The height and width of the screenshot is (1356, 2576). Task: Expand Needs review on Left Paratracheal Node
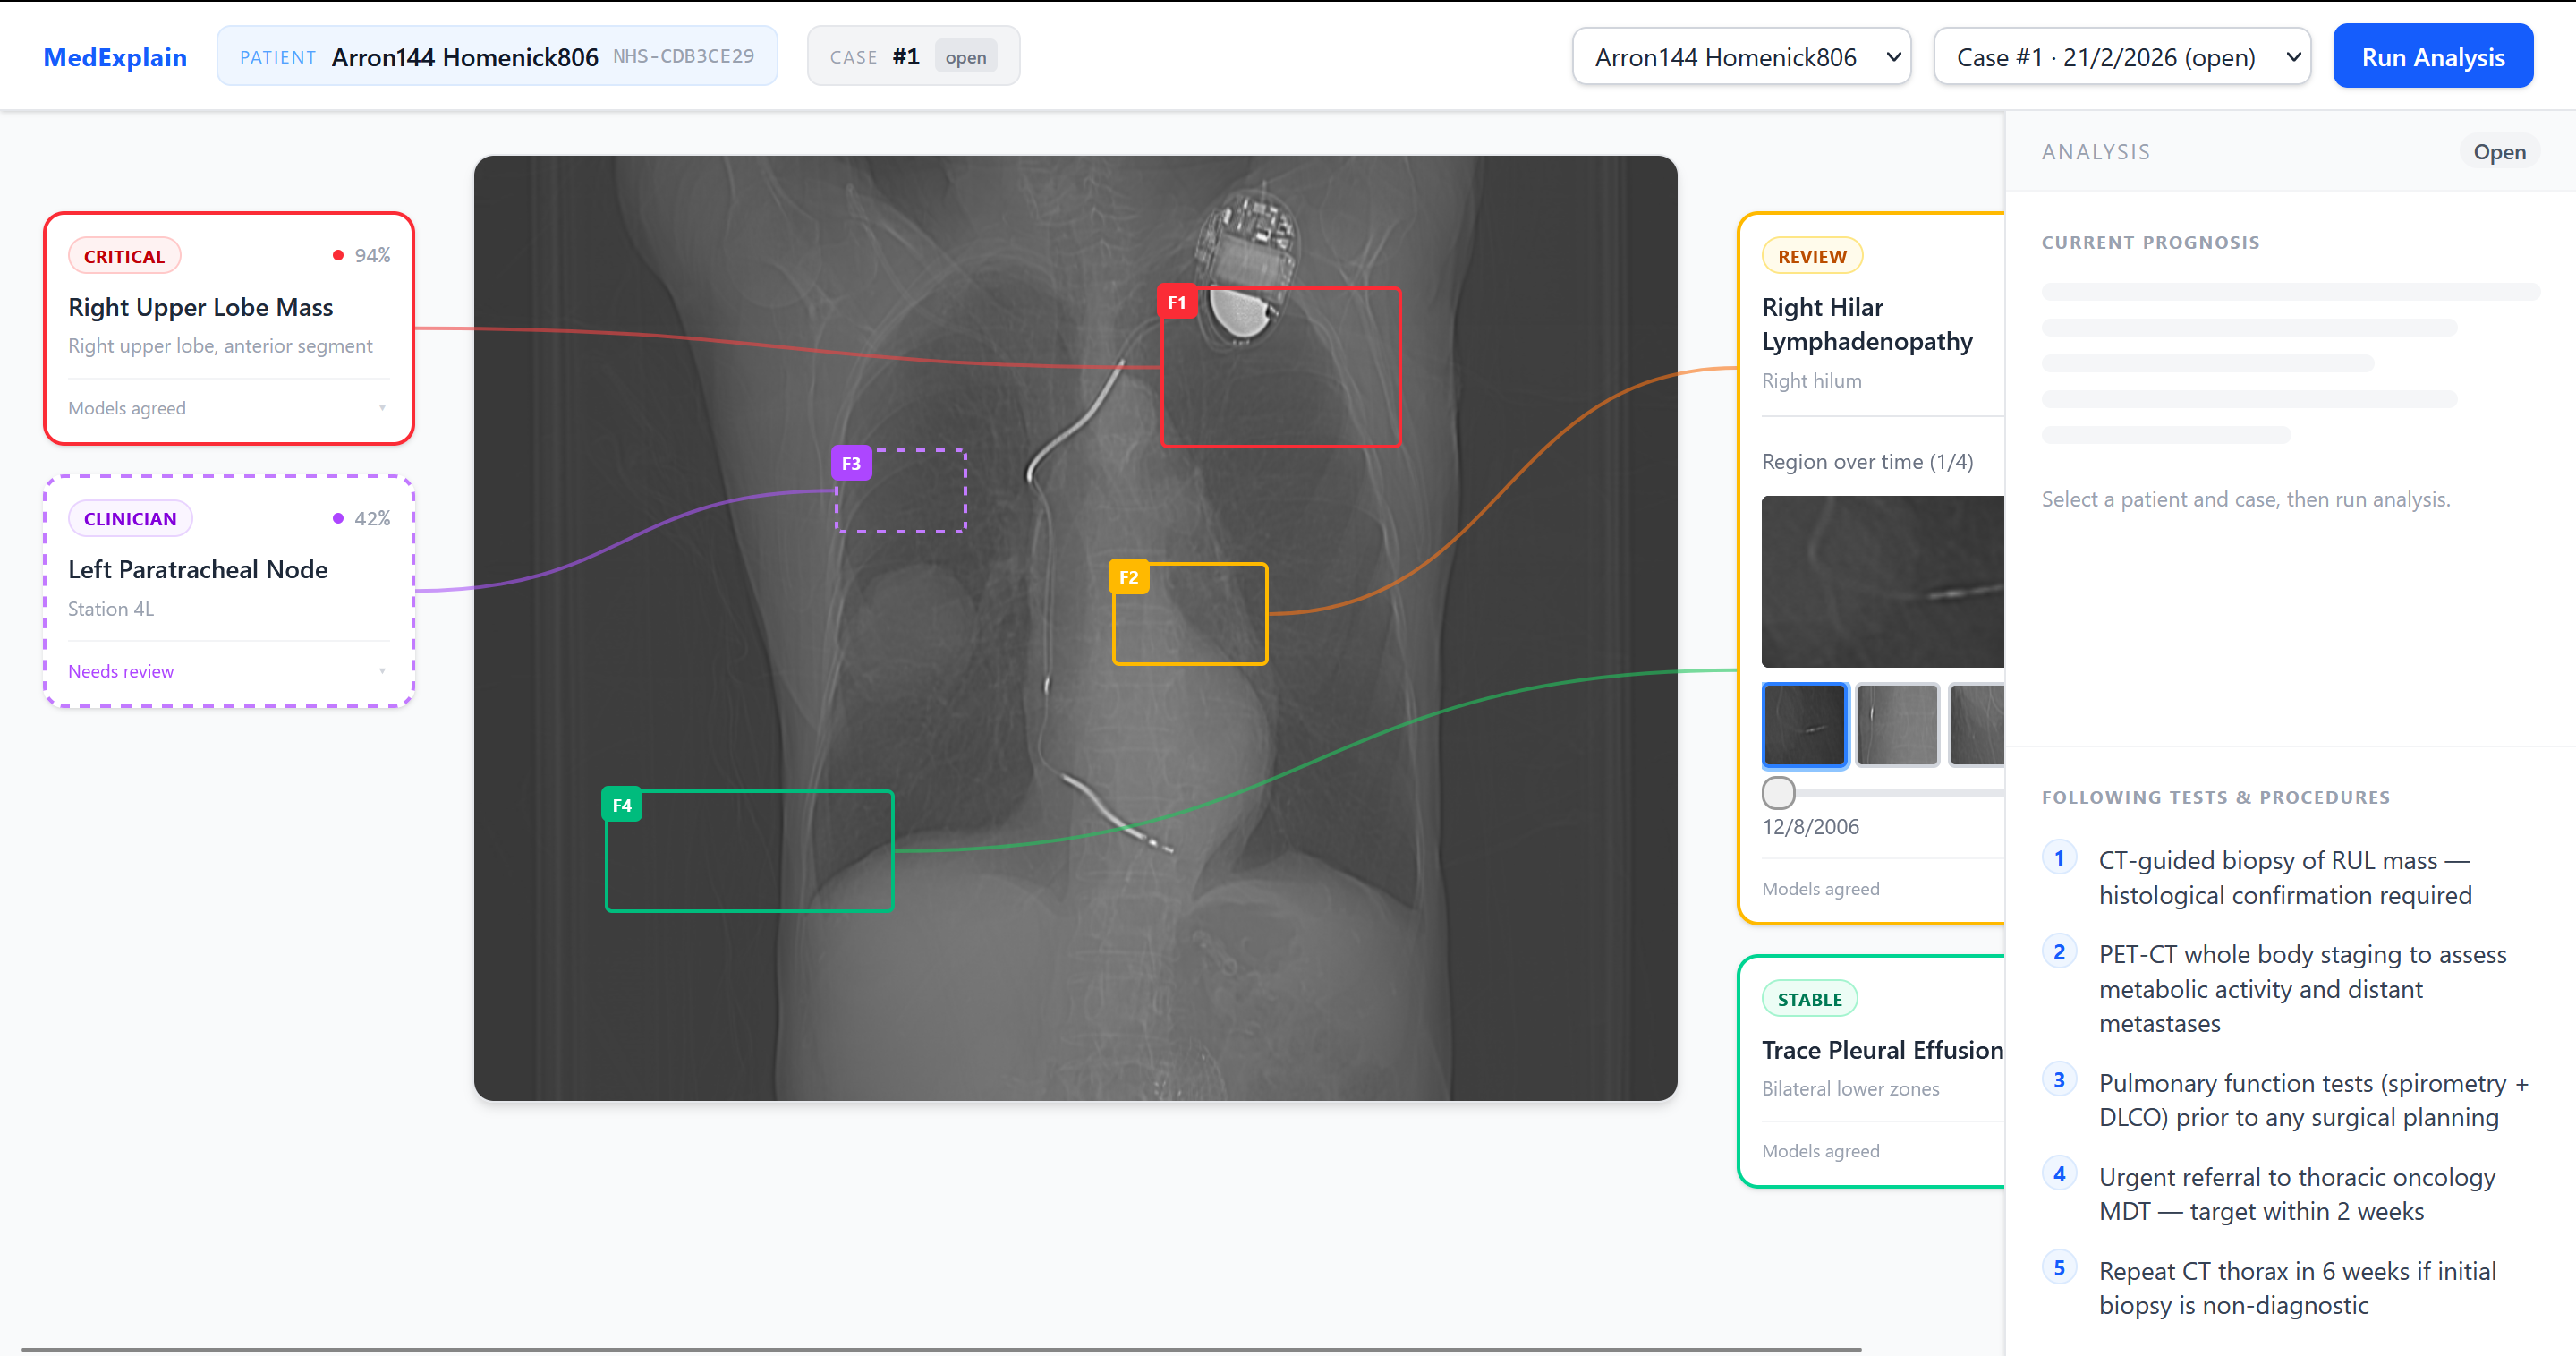(x=228, y=671)
